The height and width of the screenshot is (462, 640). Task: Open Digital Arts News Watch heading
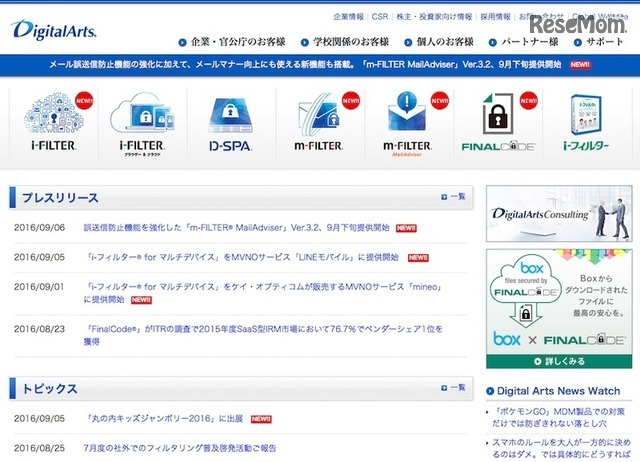coord(558,391)
